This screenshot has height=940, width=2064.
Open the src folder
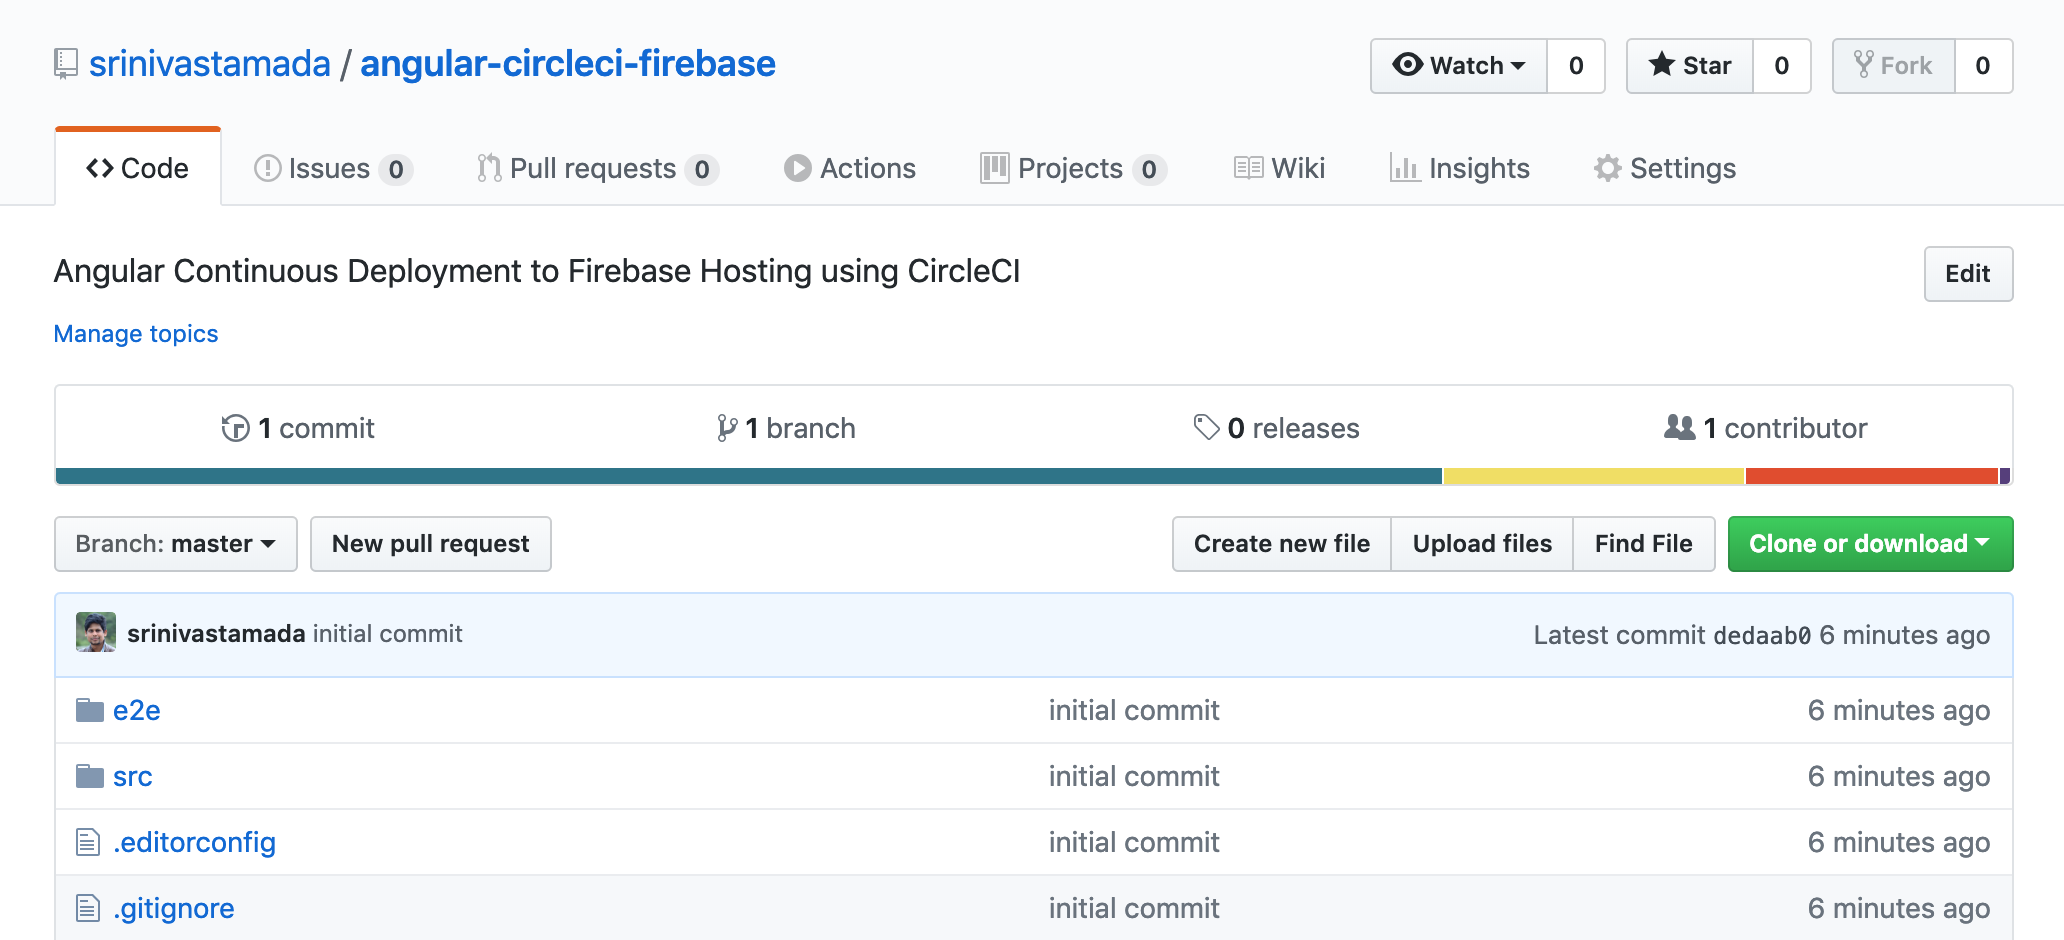coord(133,776)
